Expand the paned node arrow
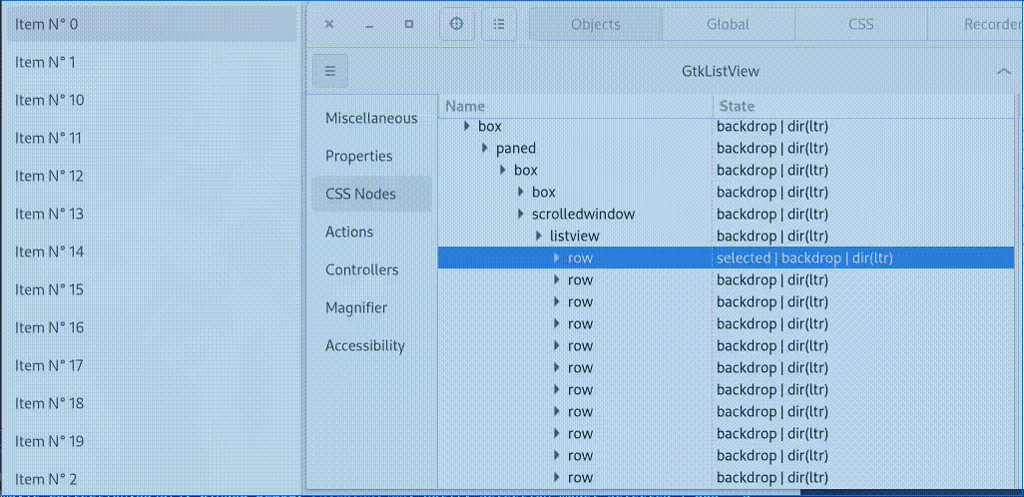 click(x=485, y=148)
